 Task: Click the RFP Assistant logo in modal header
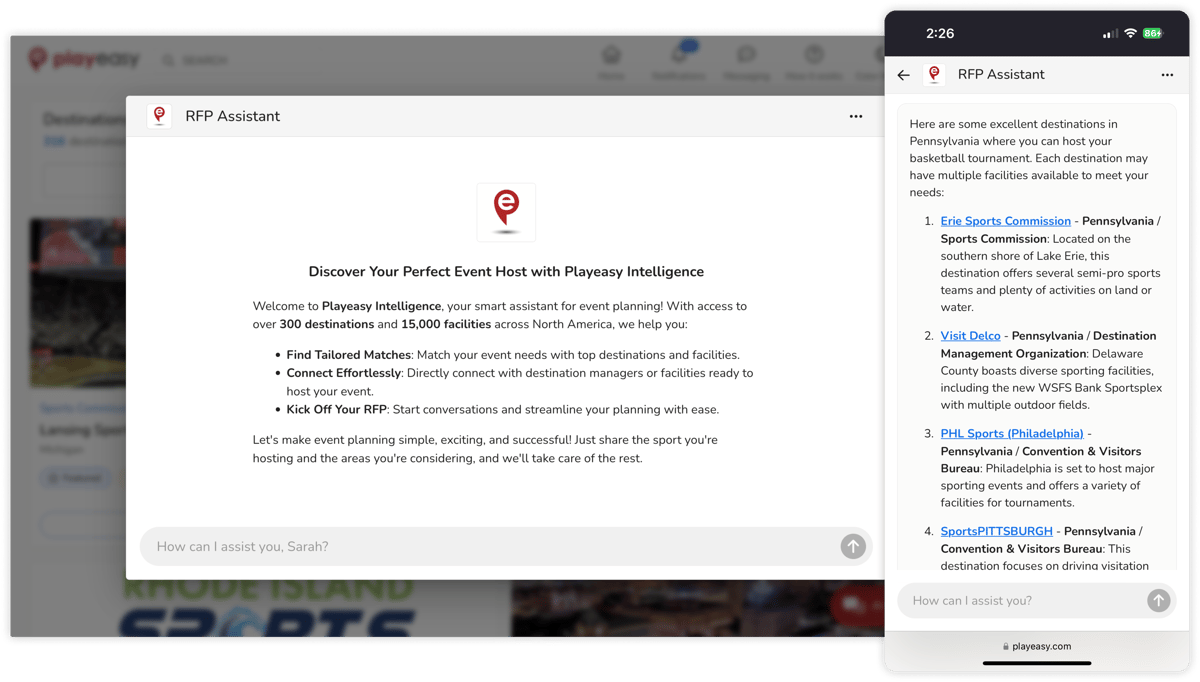[159, 116]
